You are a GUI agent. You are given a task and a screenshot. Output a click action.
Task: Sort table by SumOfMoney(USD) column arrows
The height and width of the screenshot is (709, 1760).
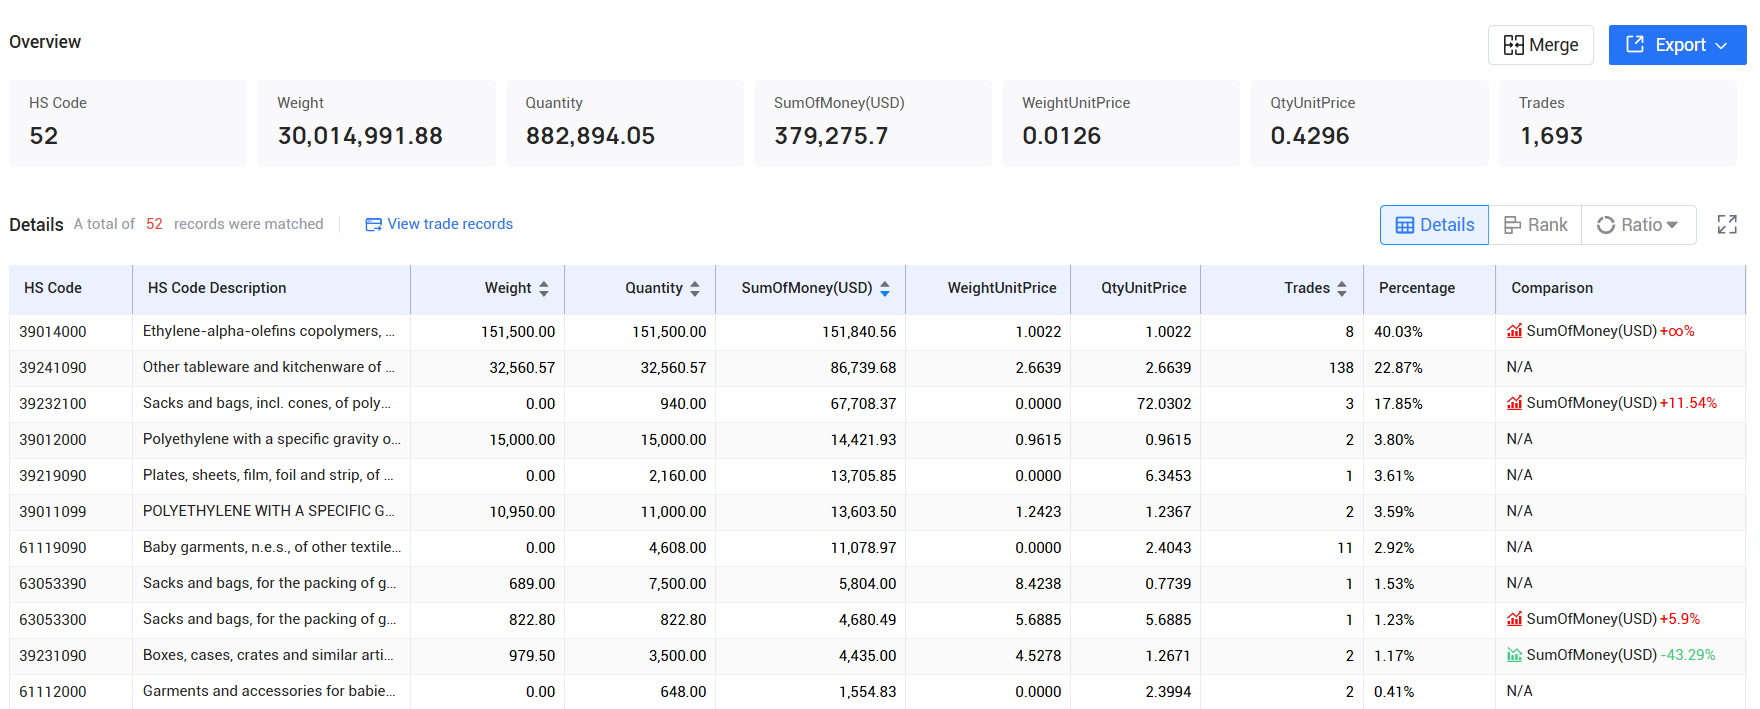click(885, 288)
